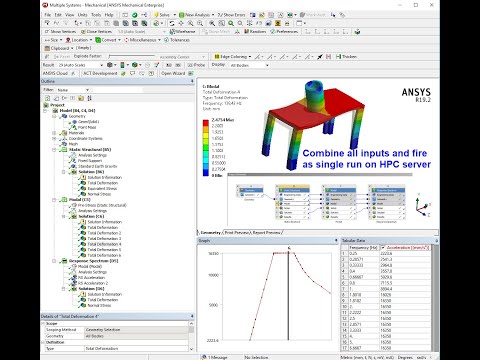Open Preferences from the toolbar
Screen dimensions: 480x360
tap(284, 31)
